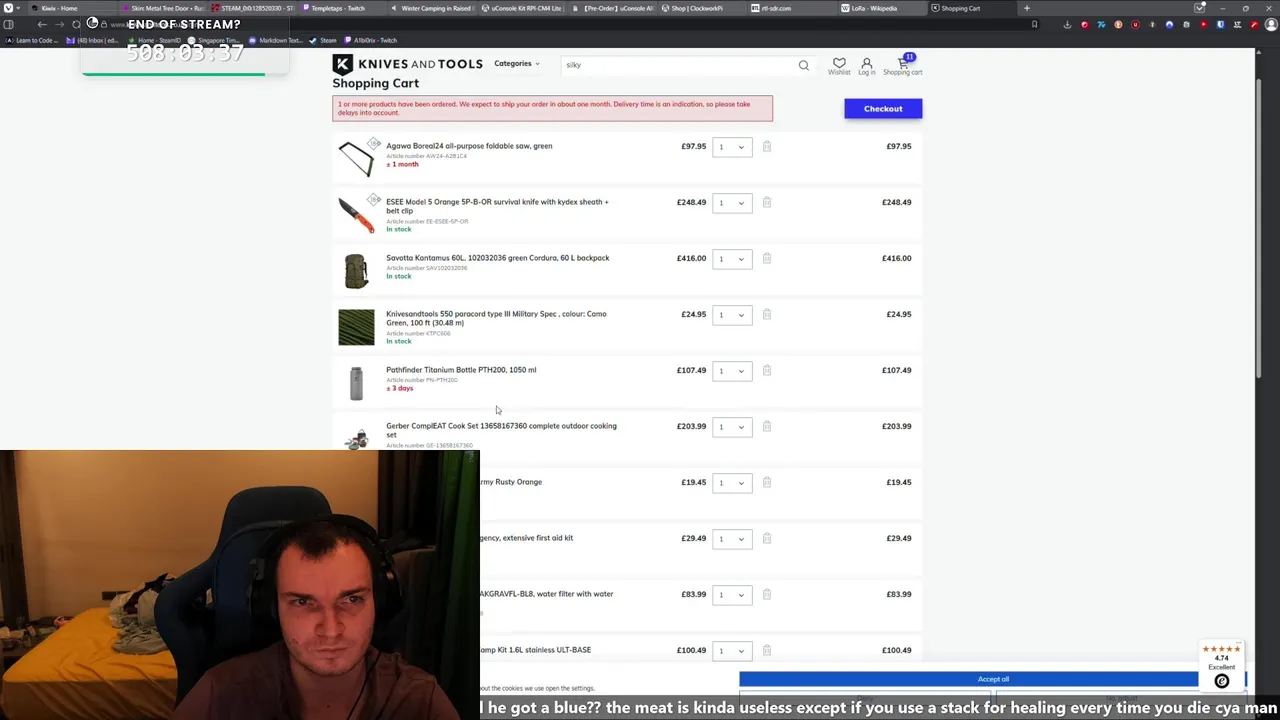
Task: Reload the page with the refresh icon
Action: (x=76, y=24)
